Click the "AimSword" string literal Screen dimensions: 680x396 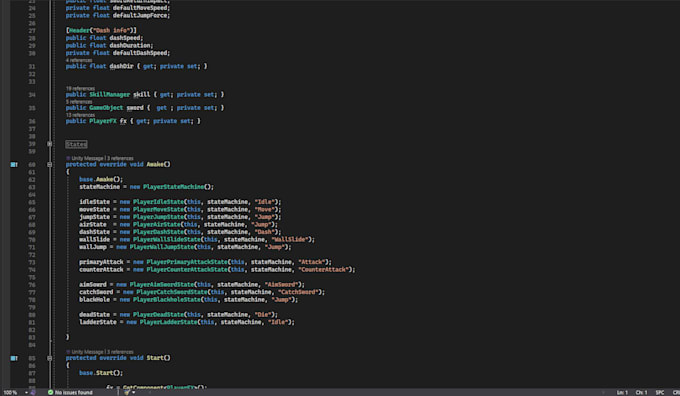pyautogui.click(x=281, y=285)
